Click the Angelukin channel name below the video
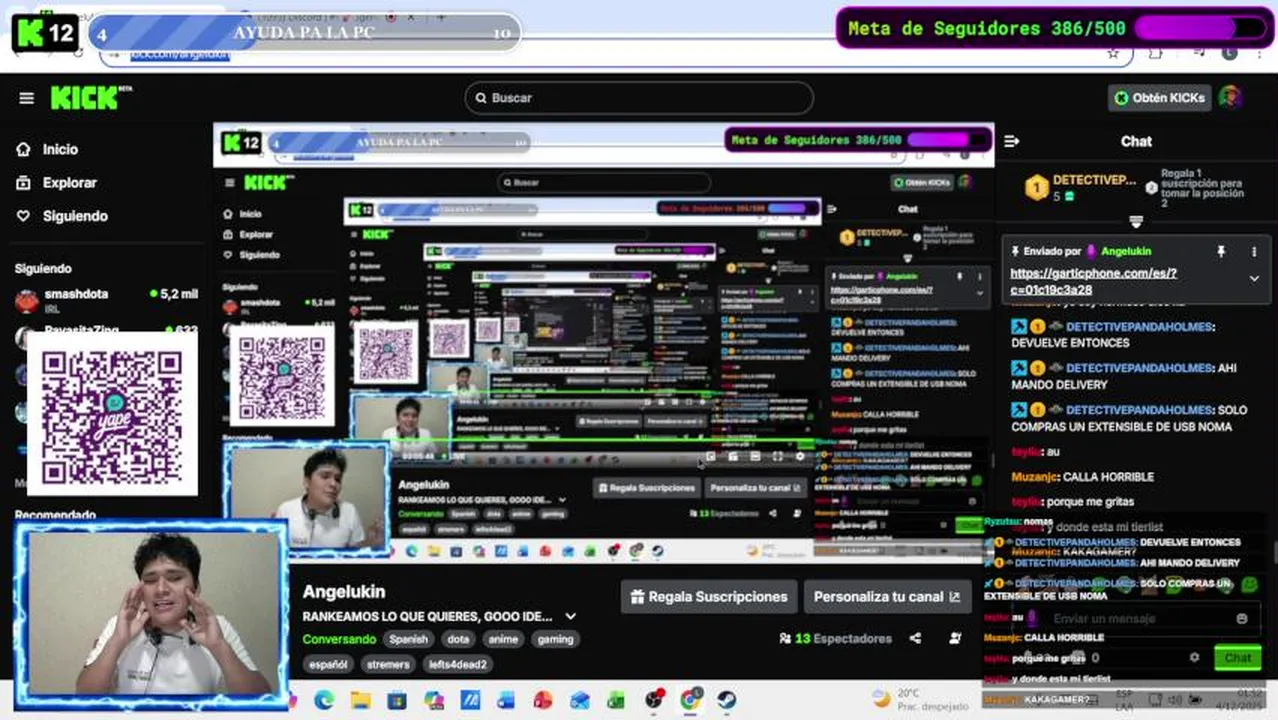 [344, 592]
